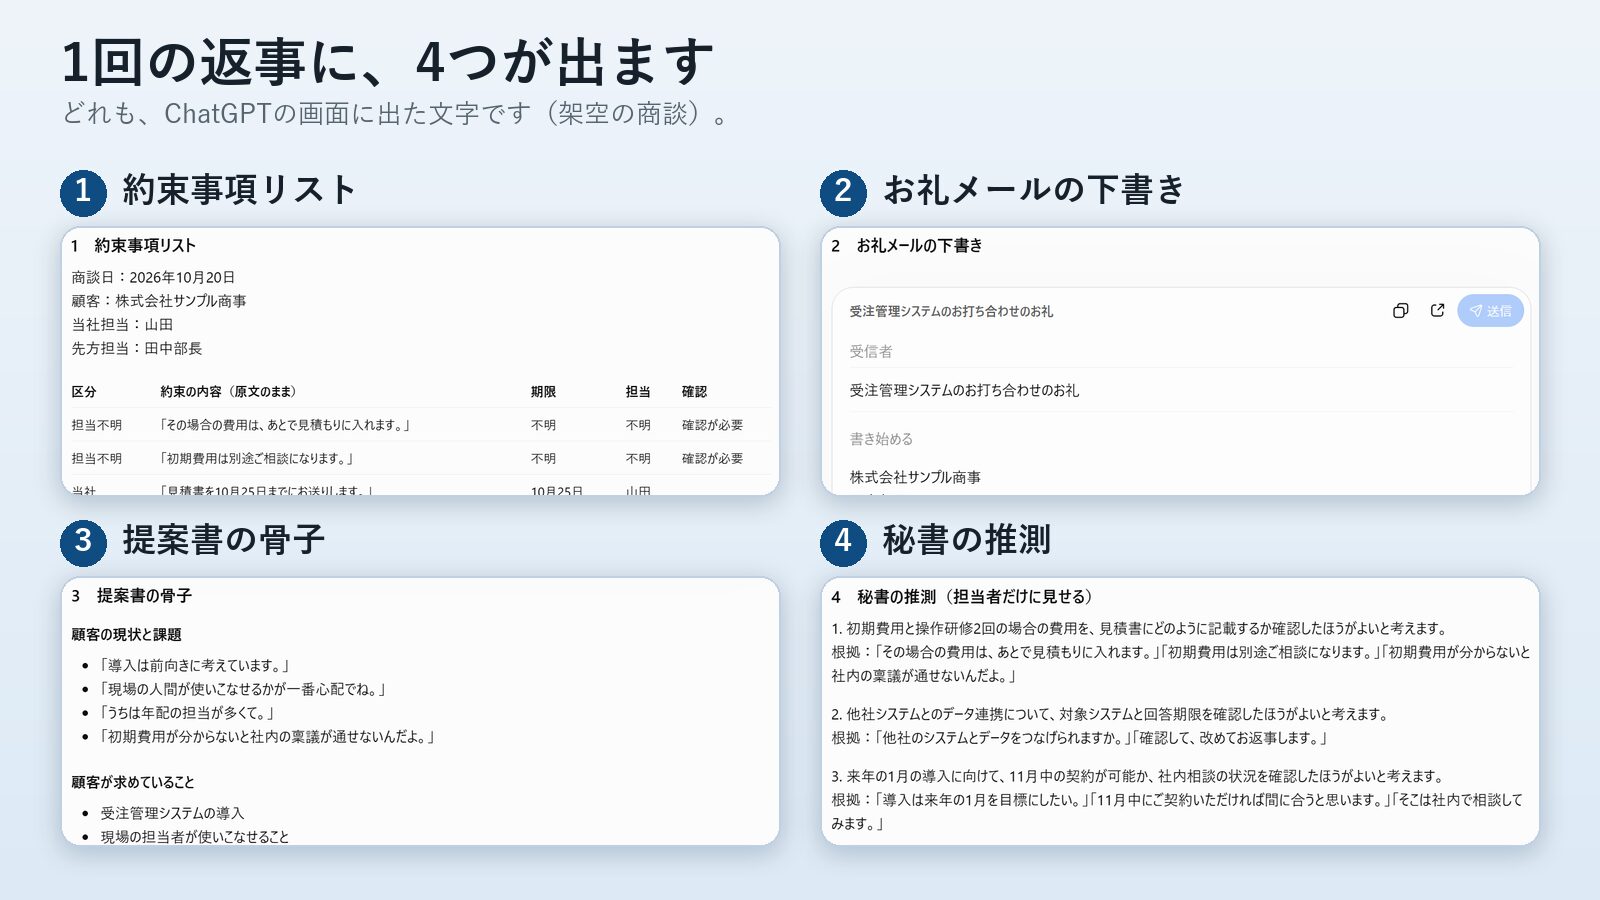Click the 送信 send button
1600x900 pixels.
coord(1490,311)
